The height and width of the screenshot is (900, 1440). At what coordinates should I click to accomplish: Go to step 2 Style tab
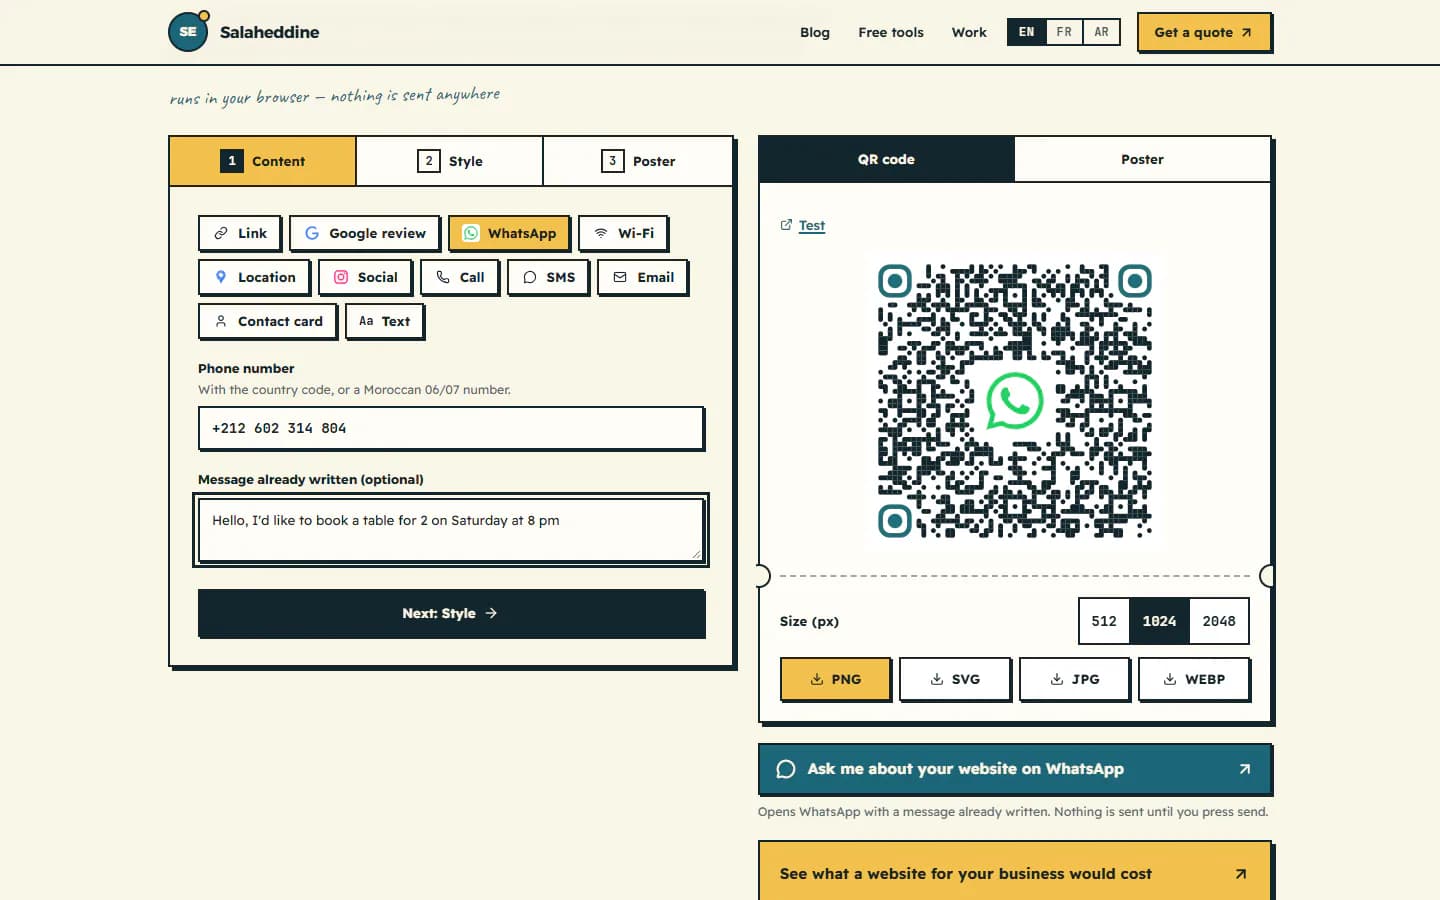pyautogui.click(x=450, y=161)
